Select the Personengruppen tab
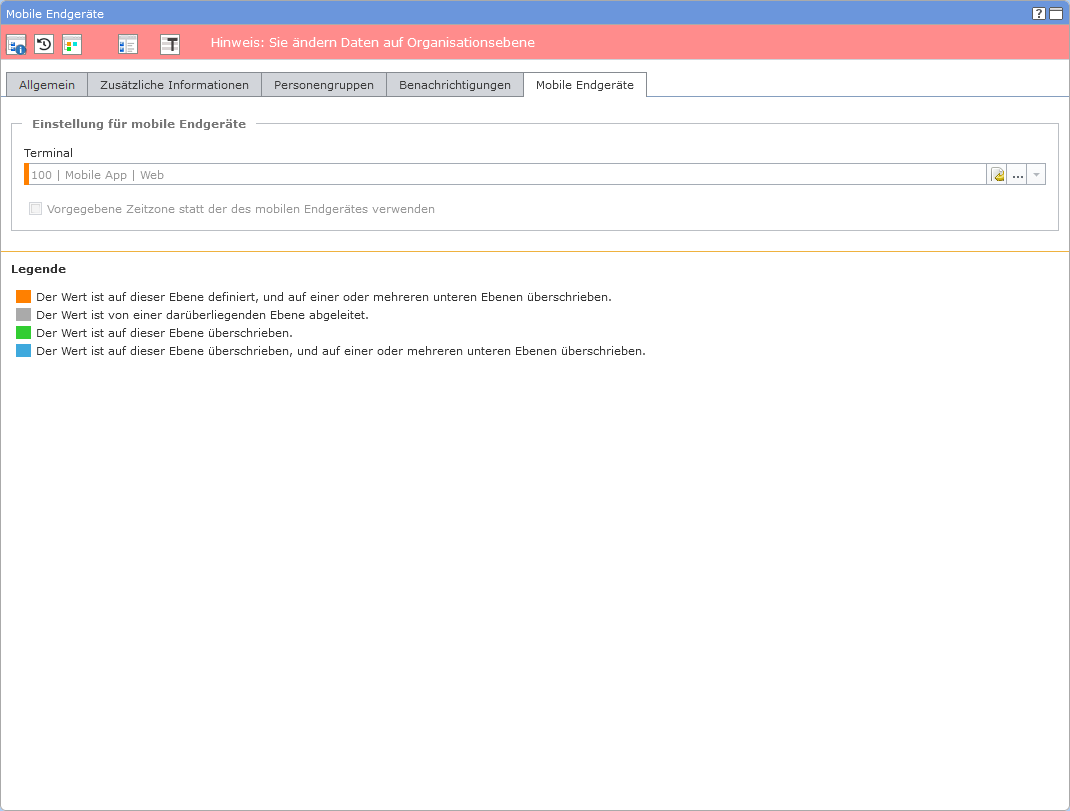This screenshot has width=1070, height=811. (324, 85)
